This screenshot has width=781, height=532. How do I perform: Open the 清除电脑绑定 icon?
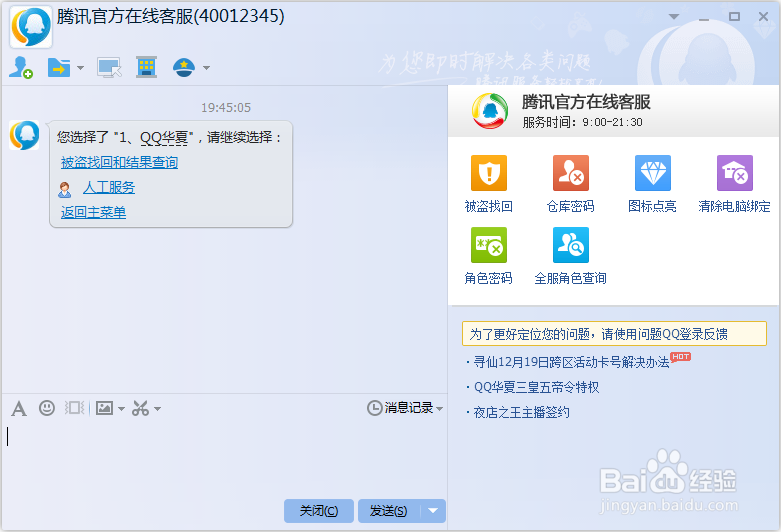(x=735, y=173)
